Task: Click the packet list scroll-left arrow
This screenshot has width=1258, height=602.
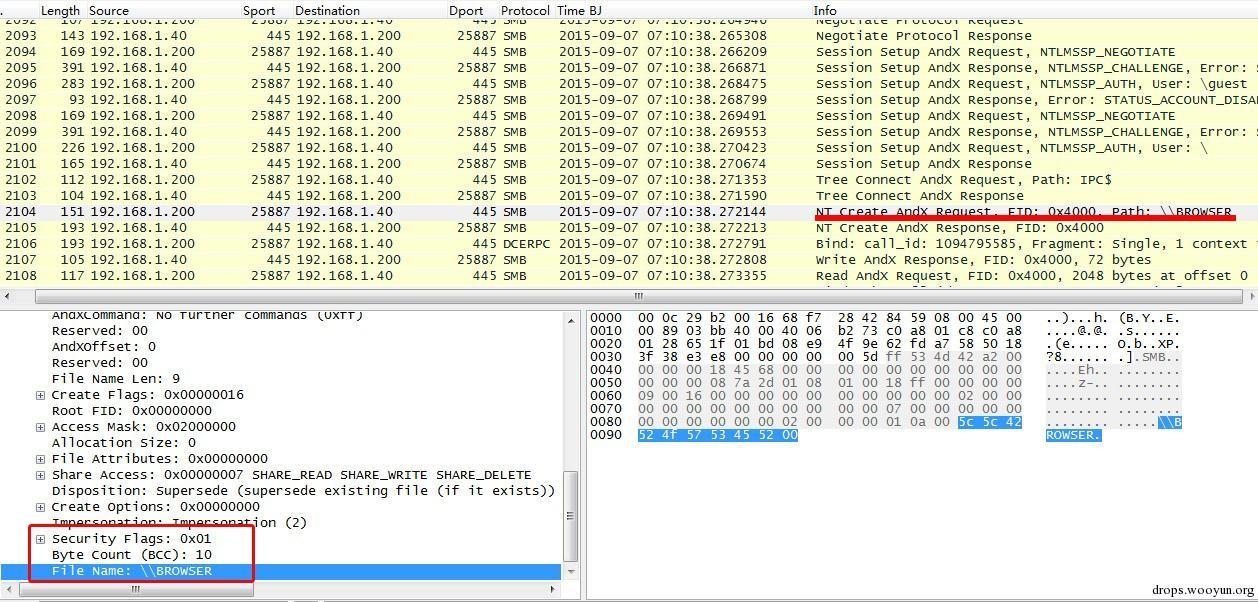Action: [9, 296]
